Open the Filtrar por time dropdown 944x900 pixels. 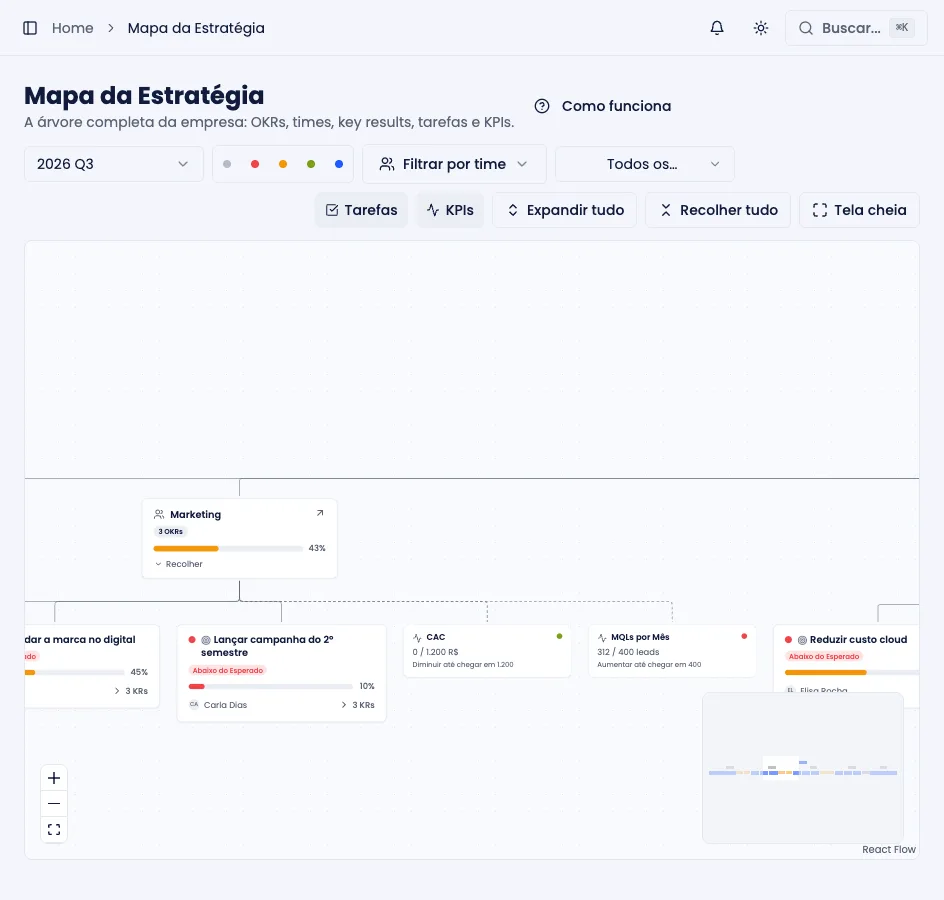[x=454, y=164]
